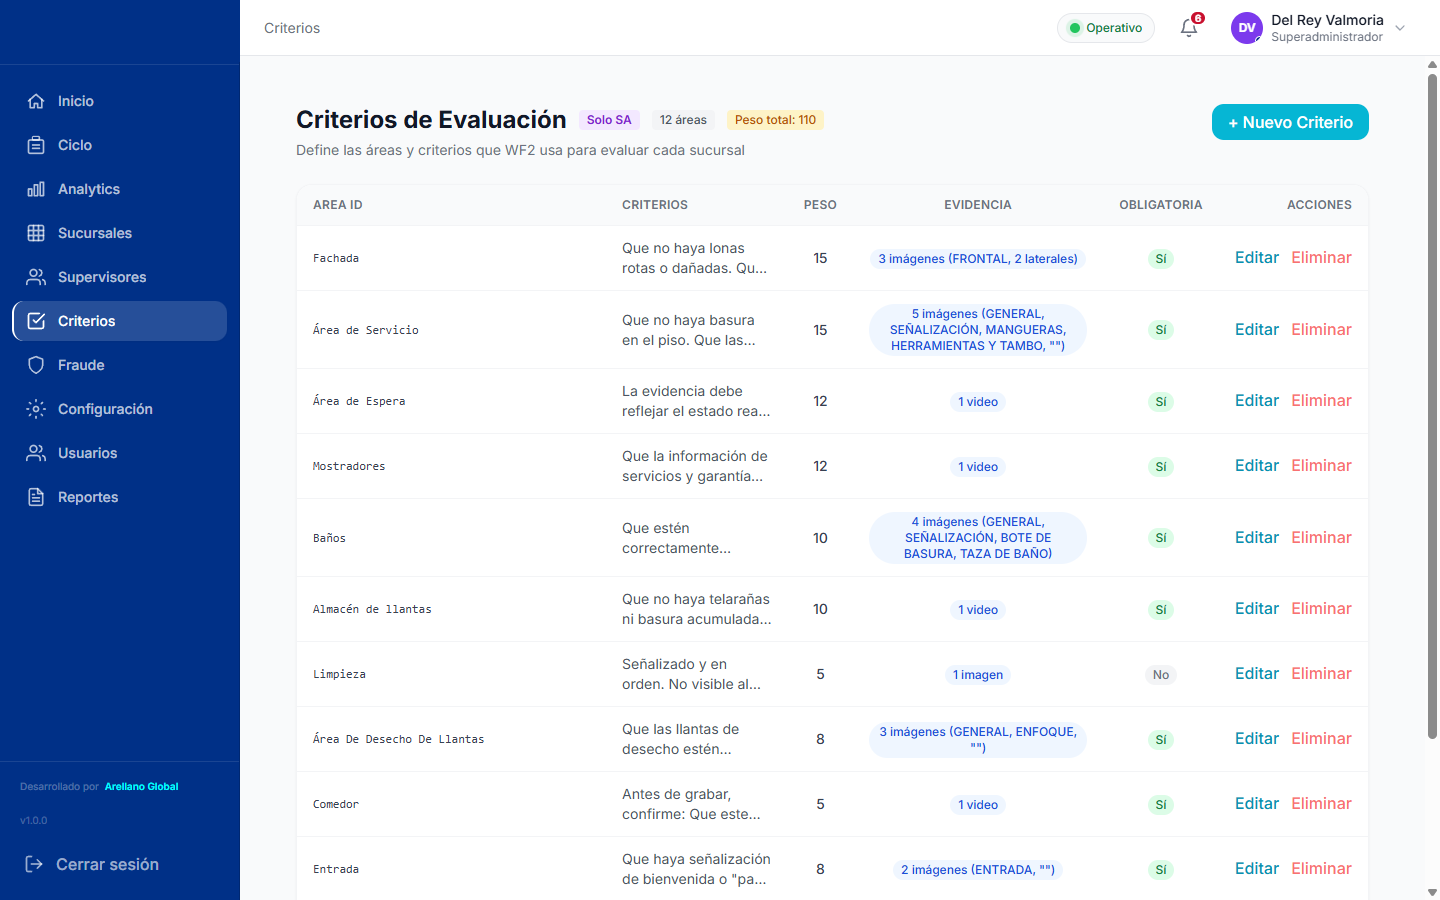Screen dimensions: 1440x900
Task: Open the Analytics menu item
Action: coord(120,189)
